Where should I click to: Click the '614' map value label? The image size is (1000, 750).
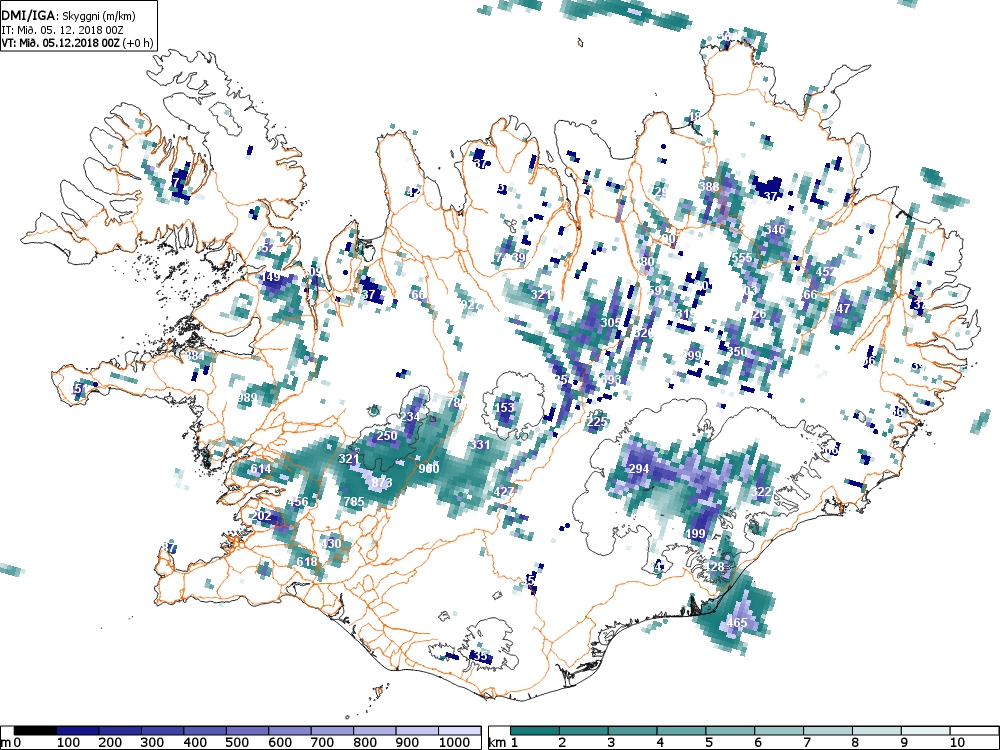click(x=260, y=469)
